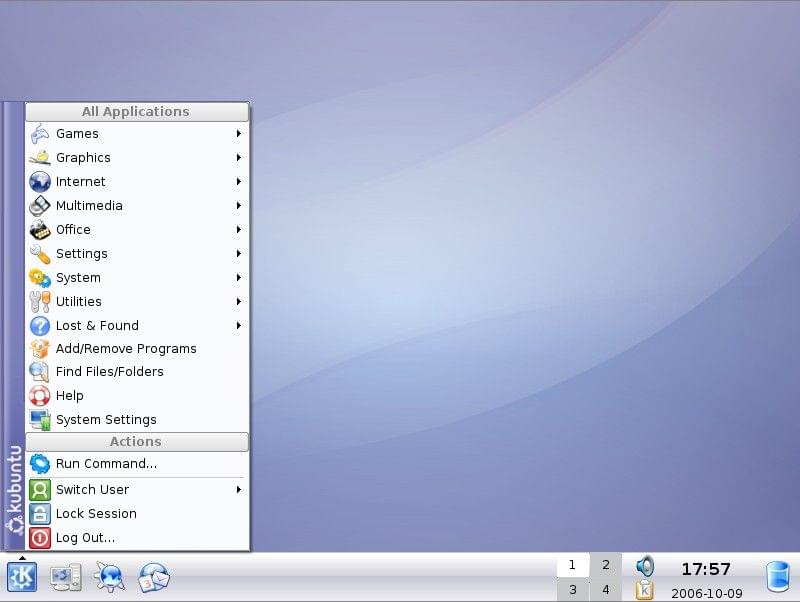Screen dimensions: 800x602
Task: Choose Help from the K menu
Action: point(137,395)
